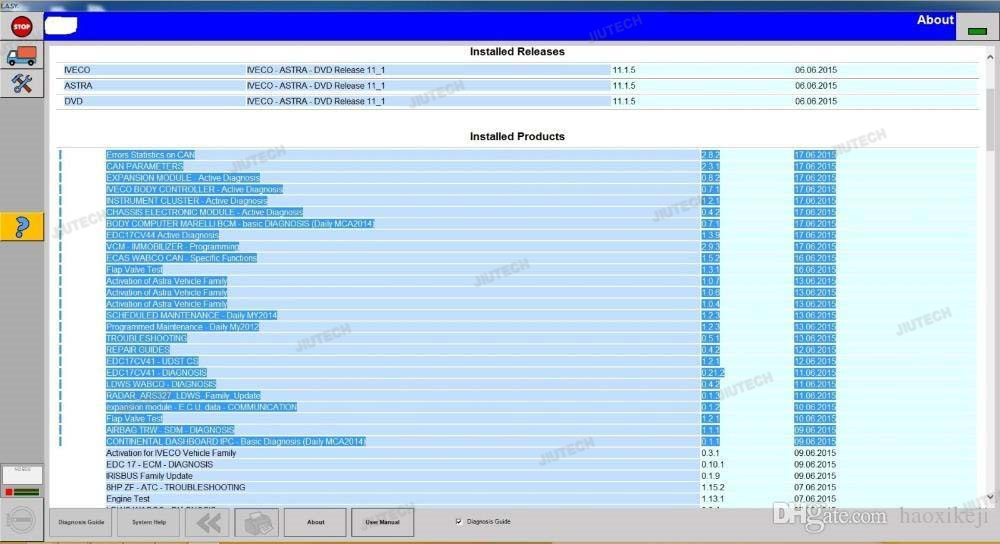Click the small white module panel in sidebar
Screen dimensions: 1000x544
pyautogui.click(x=22, y=474)
